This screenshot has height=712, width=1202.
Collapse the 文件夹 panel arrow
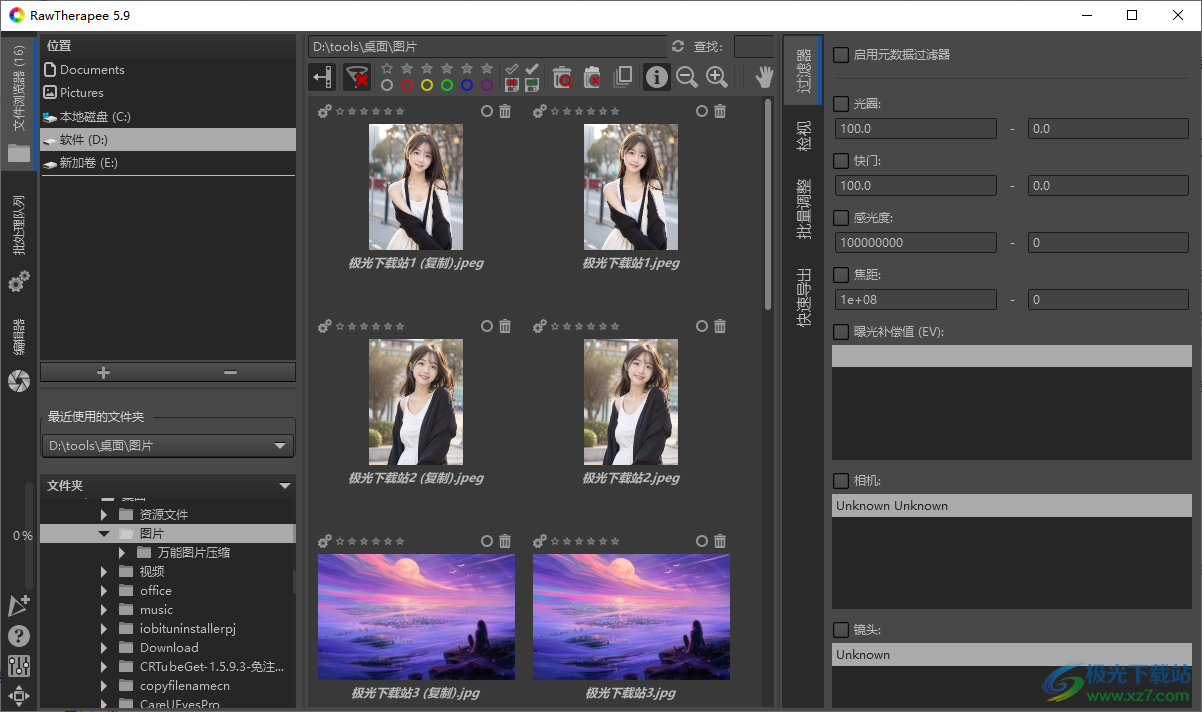point(285,486)
